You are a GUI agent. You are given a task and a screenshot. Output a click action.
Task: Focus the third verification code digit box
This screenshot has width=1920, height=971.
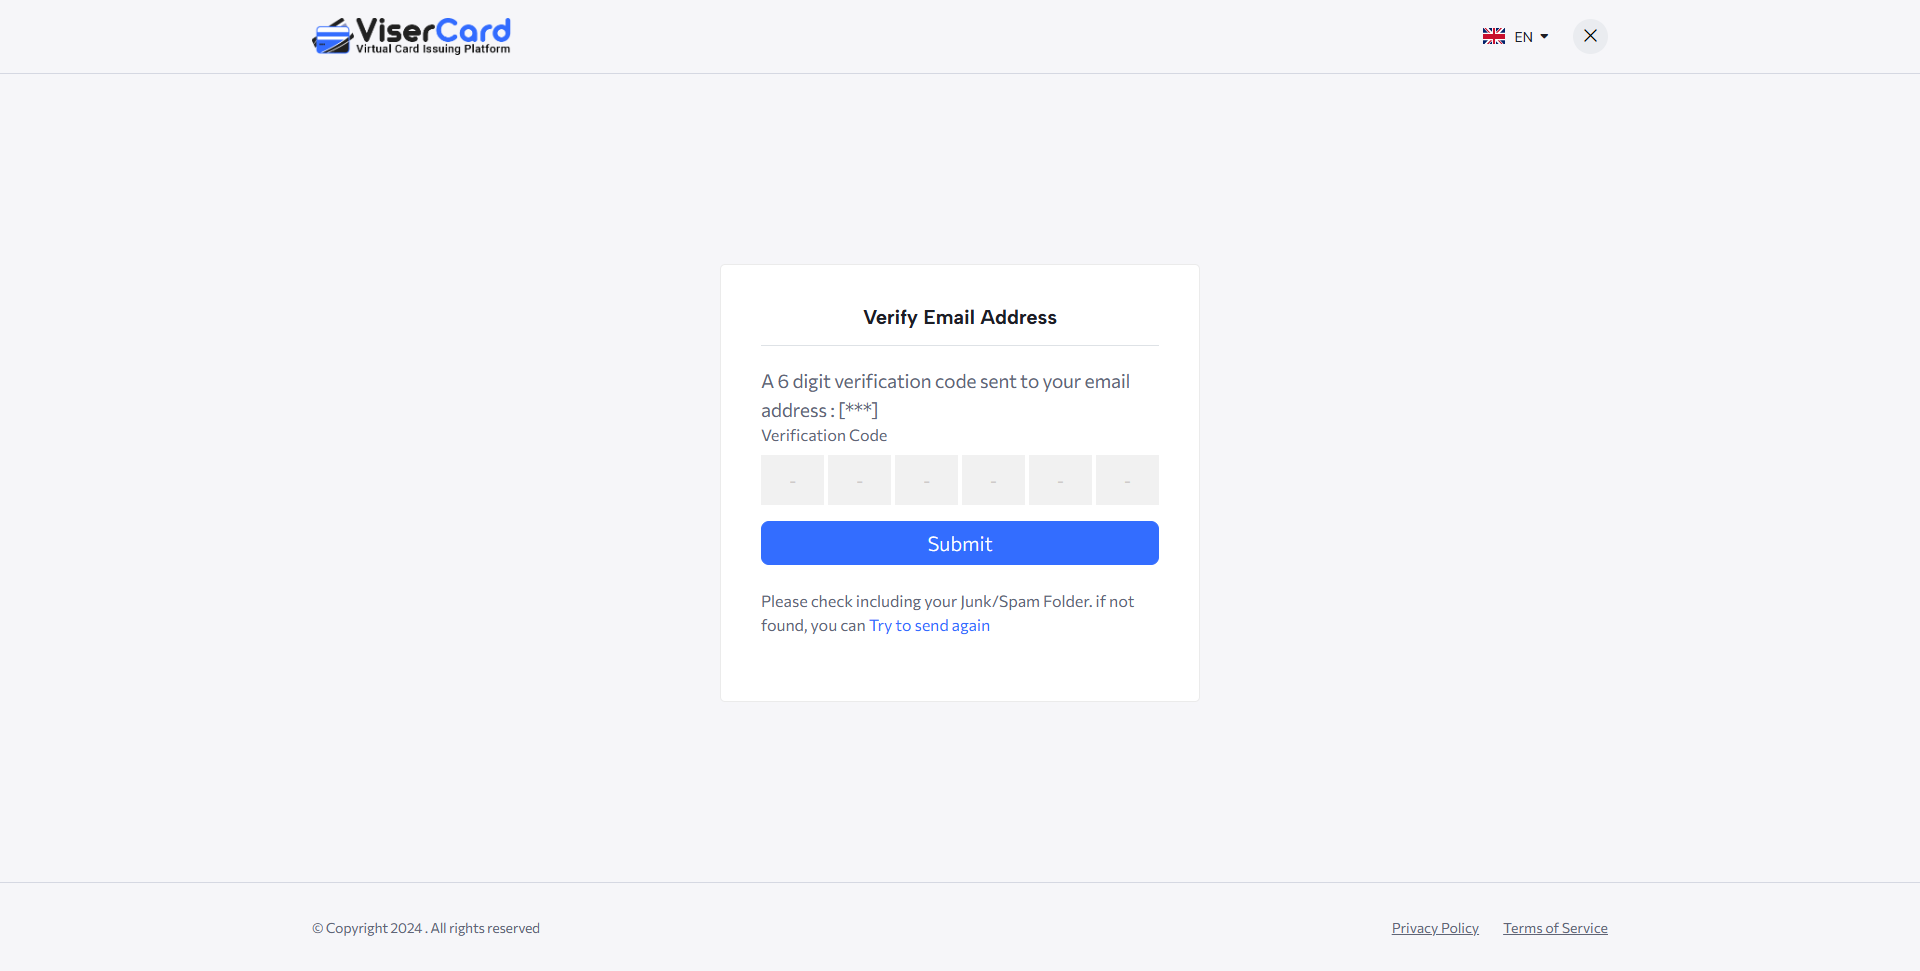926,481
